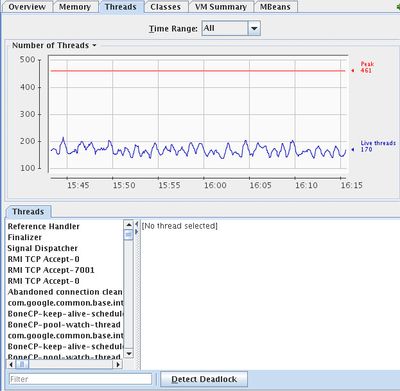Select the Finalizer thread

coord(25,237)
